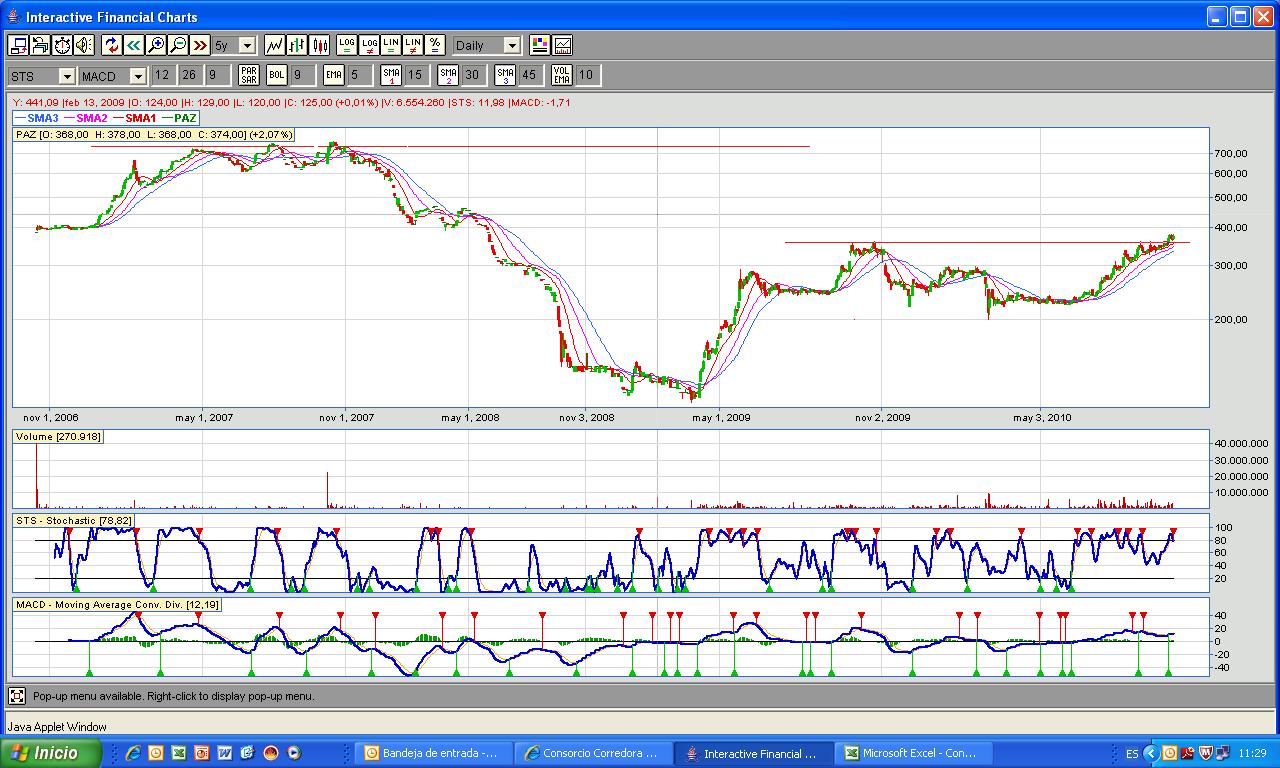Click the pop-up menu icon in status bar
This screenshot has height=768, width=1280.
[17, 696]
